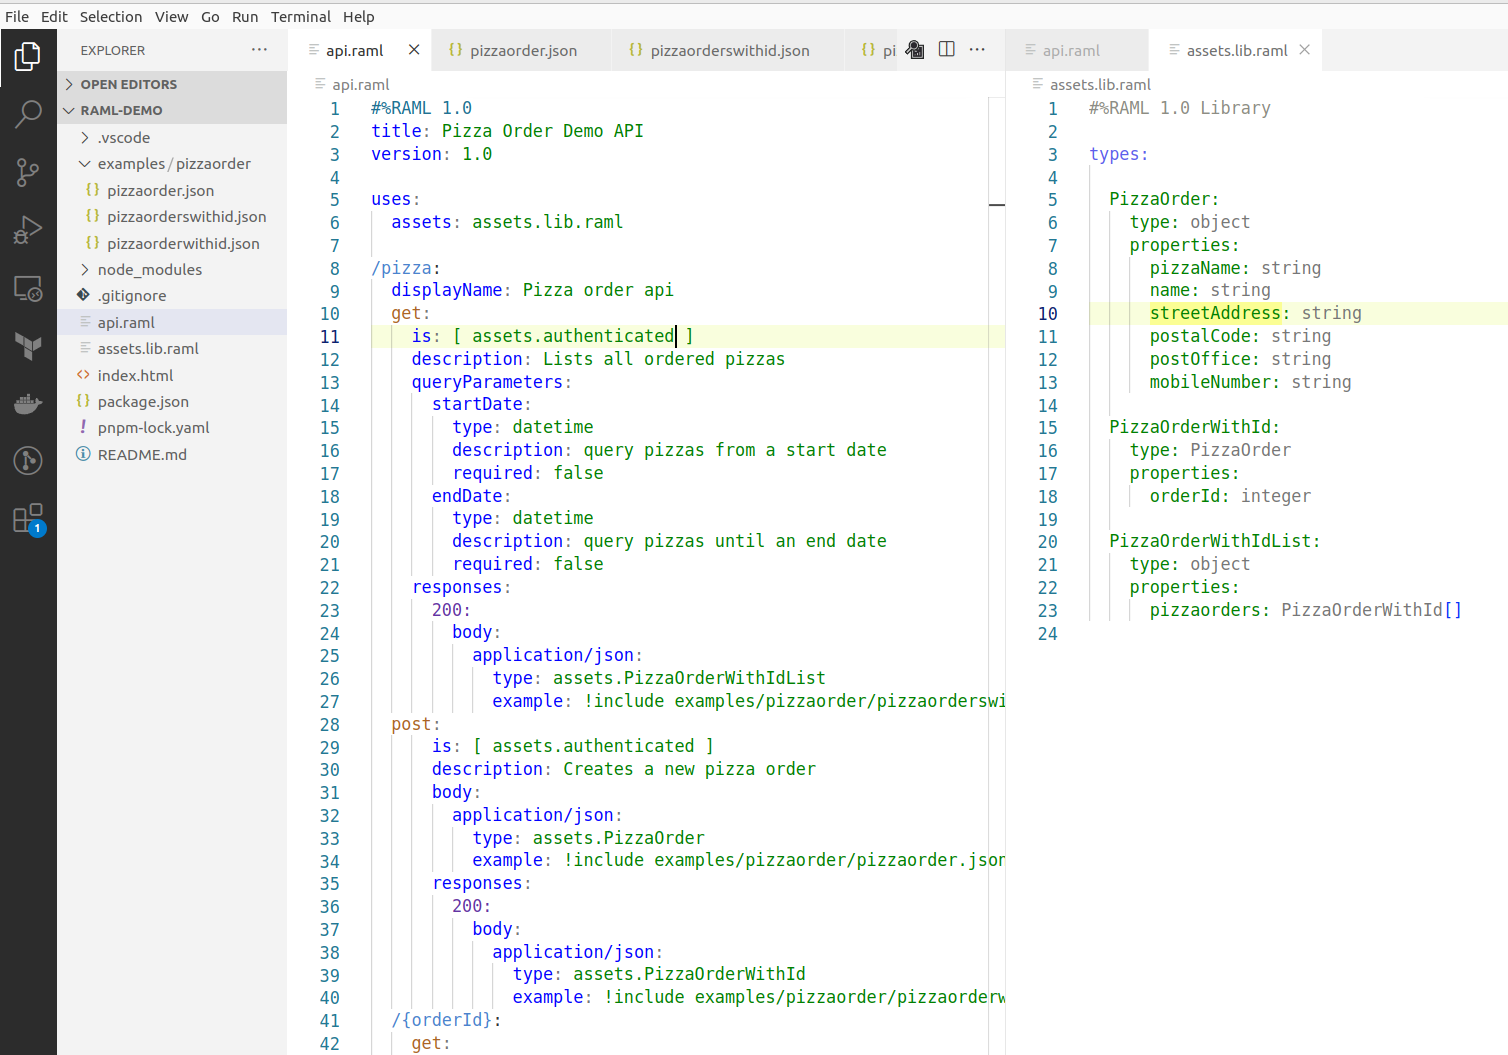Close the assets.lib.raml tab
Screen dimensions: 1508x1055
tap(1305, 50)
